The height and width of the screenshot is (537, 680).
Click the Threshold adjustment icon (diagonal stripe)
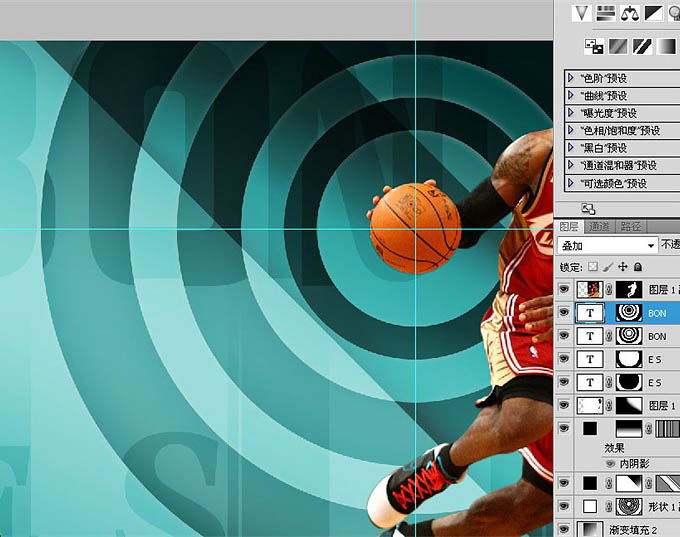click(642, 46)
